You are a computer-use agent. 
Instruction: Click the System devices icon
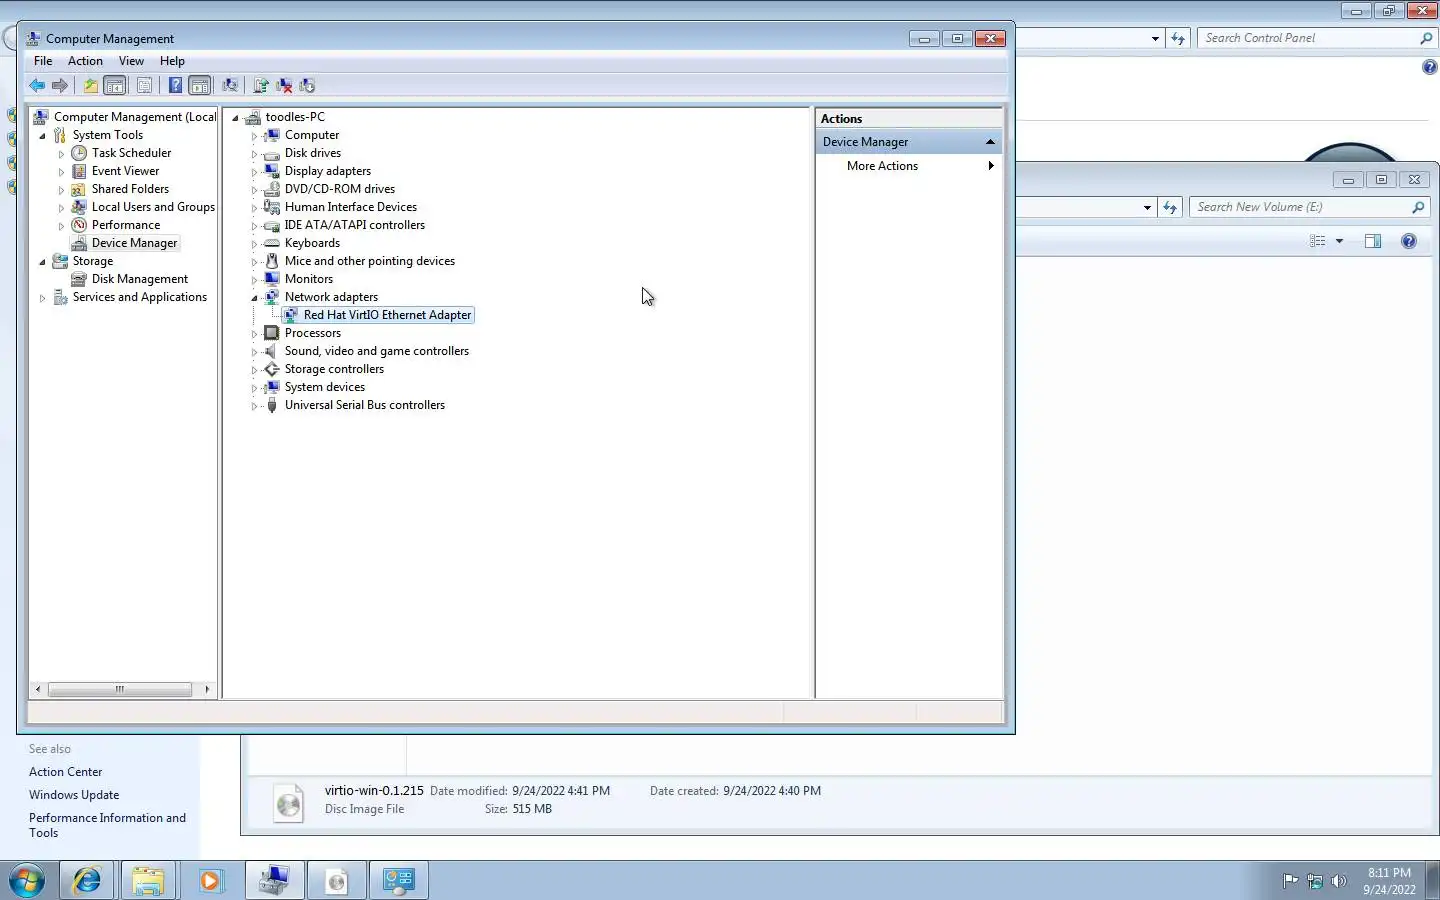[x=271, y=387]
